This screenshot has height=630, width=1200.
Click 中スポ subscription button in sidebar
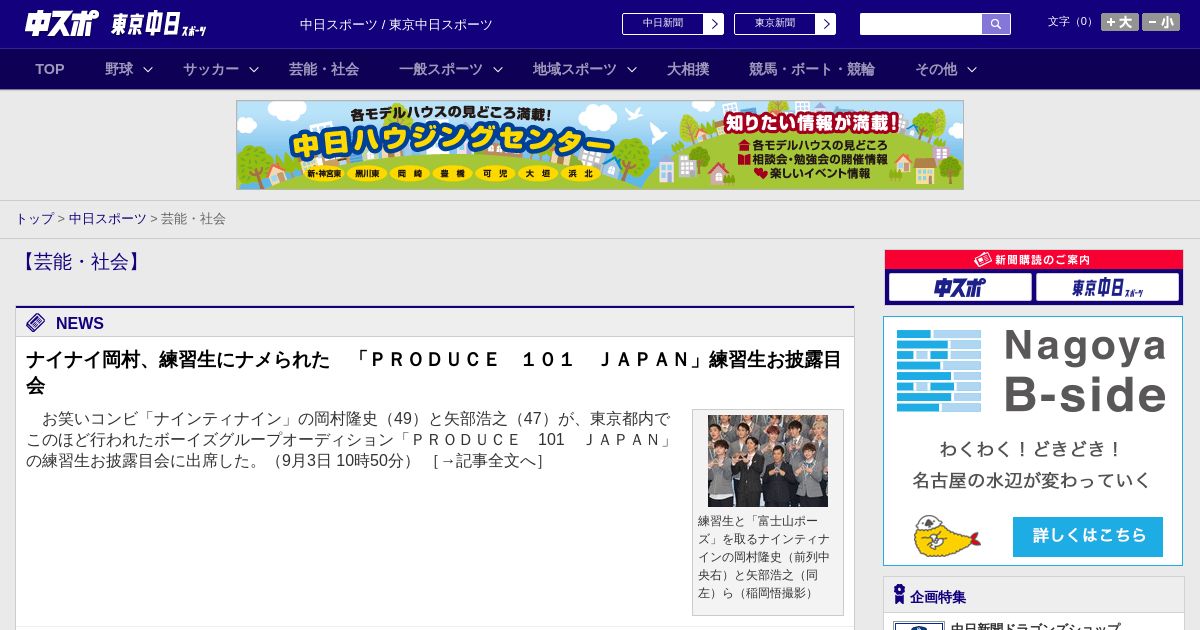click(960, 288)
